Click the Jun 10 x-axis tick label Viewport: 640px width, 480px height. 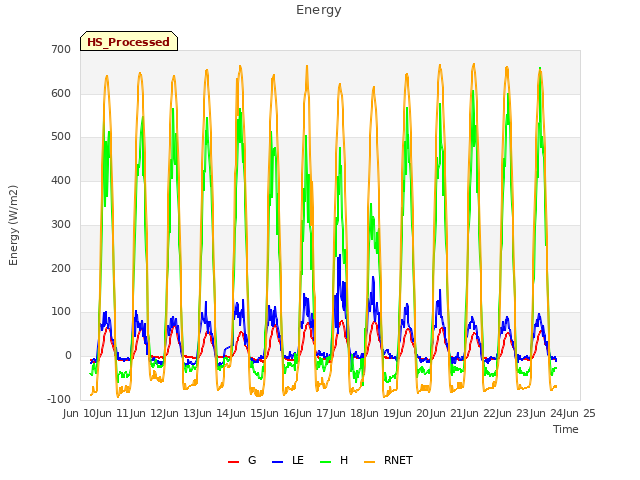tap(81, 413)
